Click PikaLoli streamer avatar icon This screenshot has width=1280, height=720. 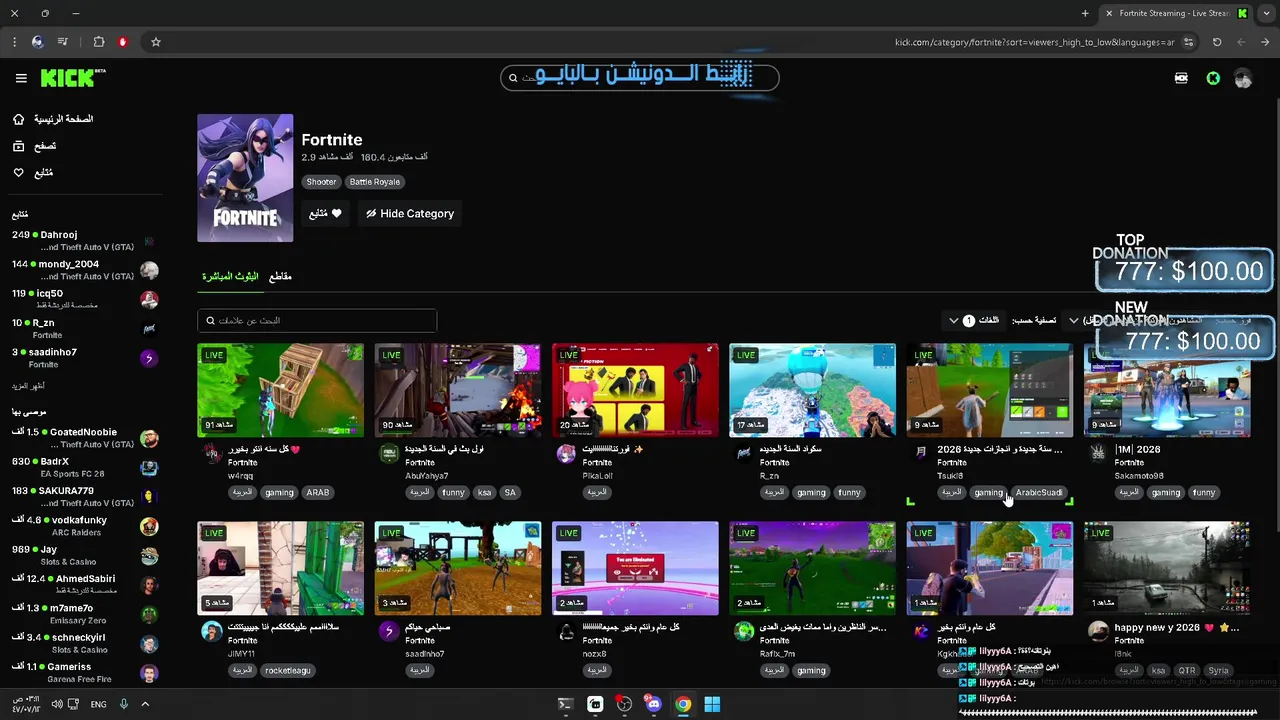(x=566, y=453)
